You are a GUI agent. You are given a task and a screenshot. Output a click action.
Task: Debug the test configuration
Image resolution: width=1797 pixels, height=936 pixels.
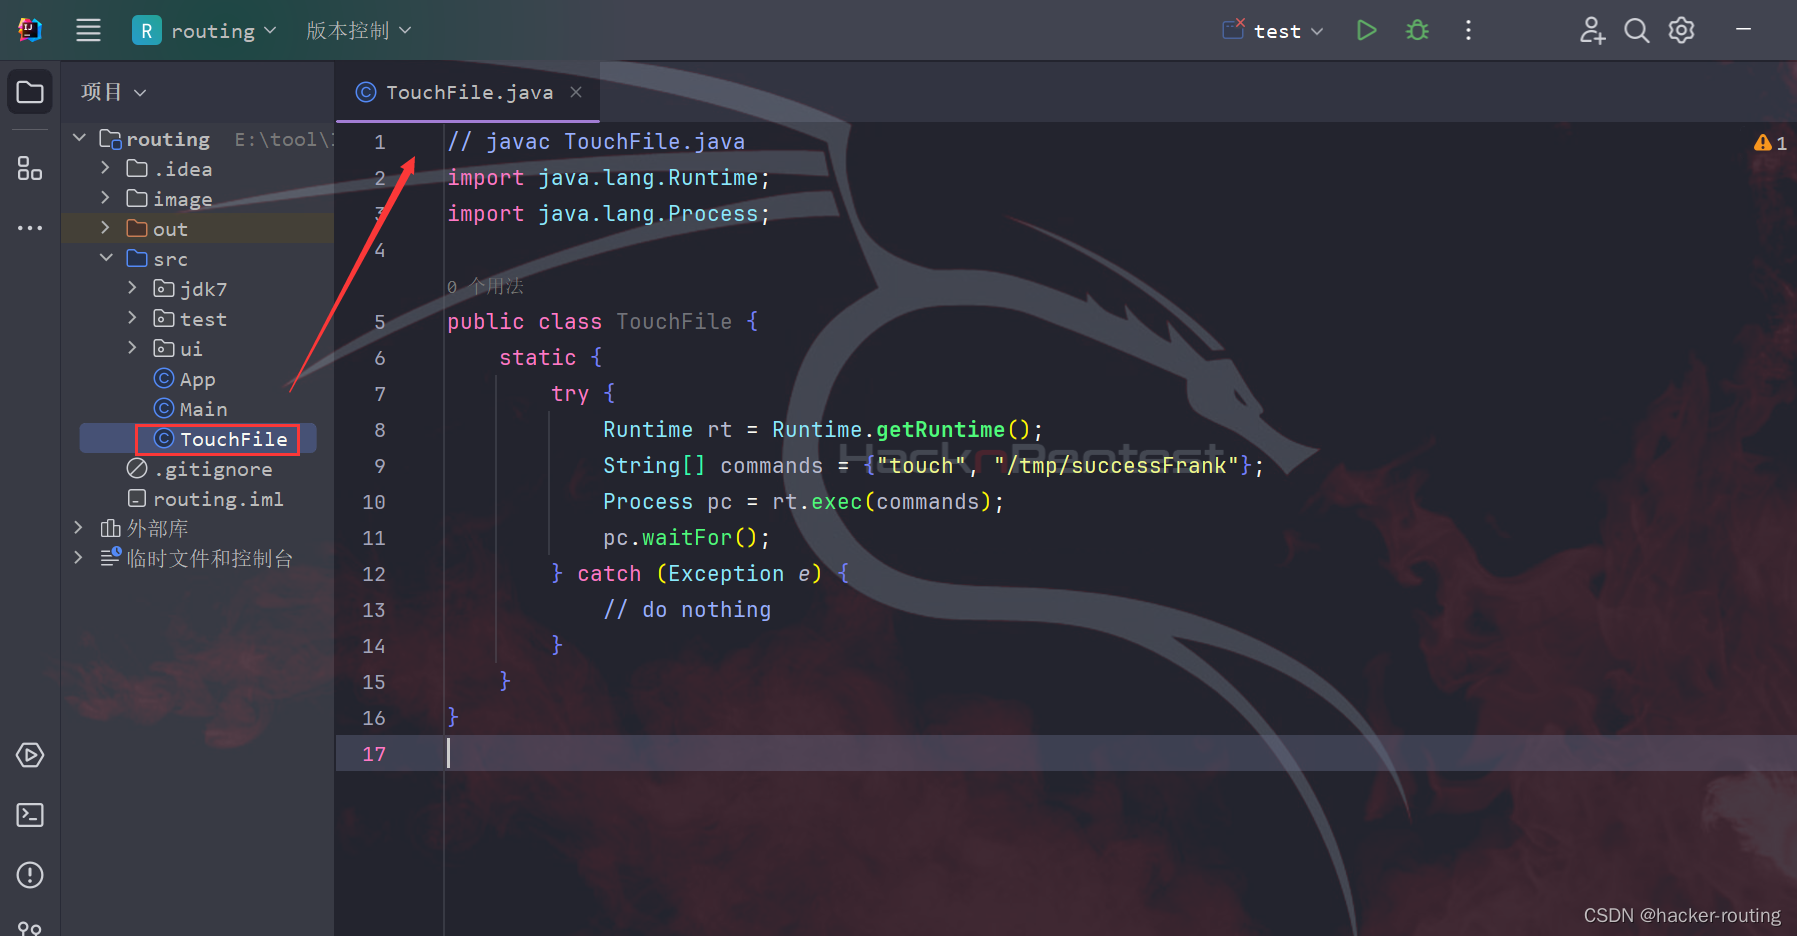coord(1417,31)
